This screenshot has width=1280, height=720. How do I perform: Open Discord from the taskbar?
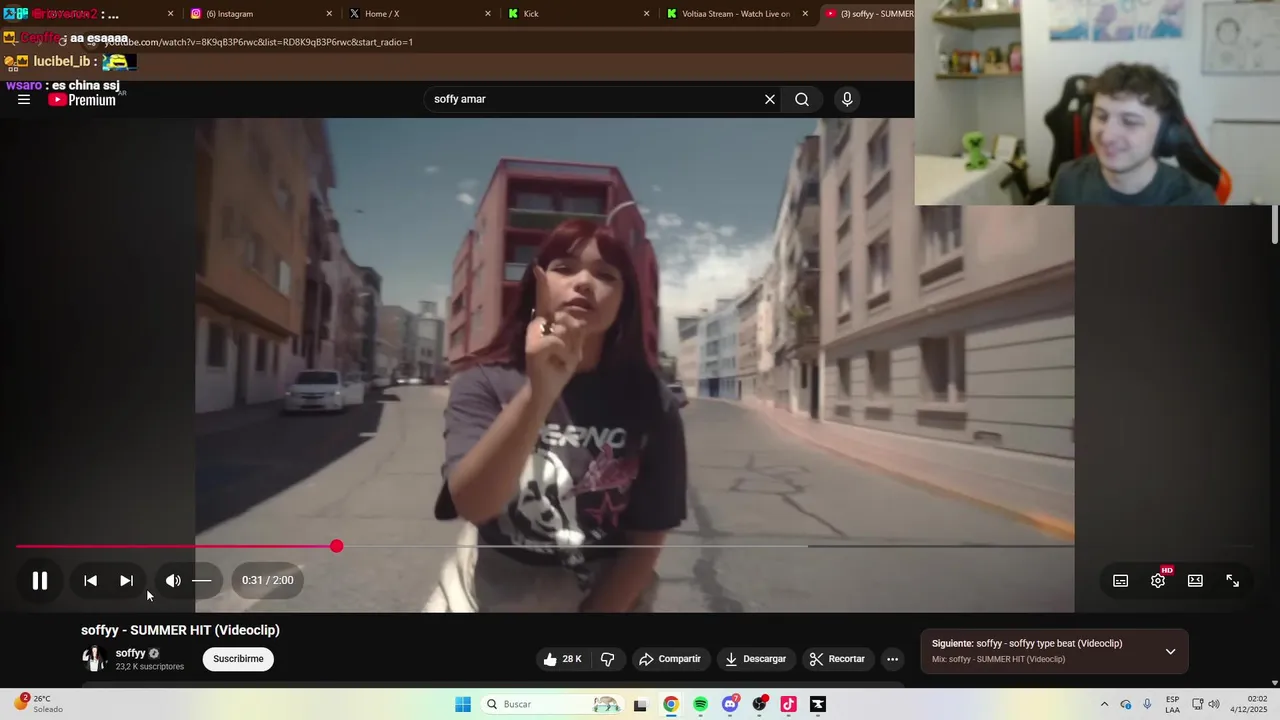pos(730,704)
